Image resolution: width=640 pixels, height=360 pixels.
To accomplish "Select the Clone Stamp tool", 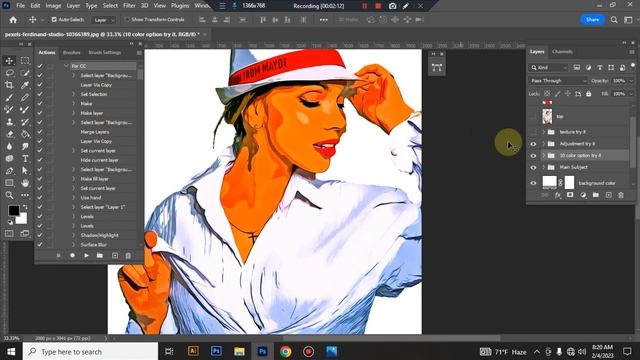I will [9, 122].
